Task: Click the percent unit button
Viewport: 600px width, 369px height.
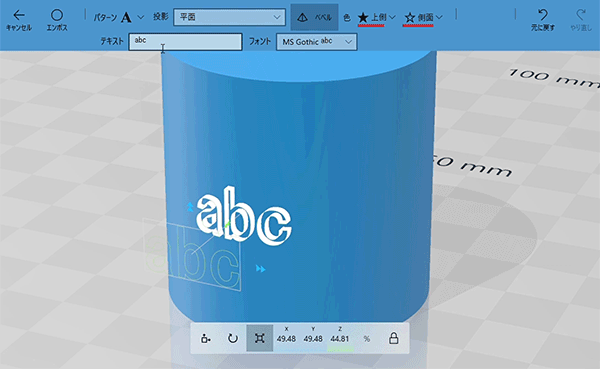Action: coord(367,339)
